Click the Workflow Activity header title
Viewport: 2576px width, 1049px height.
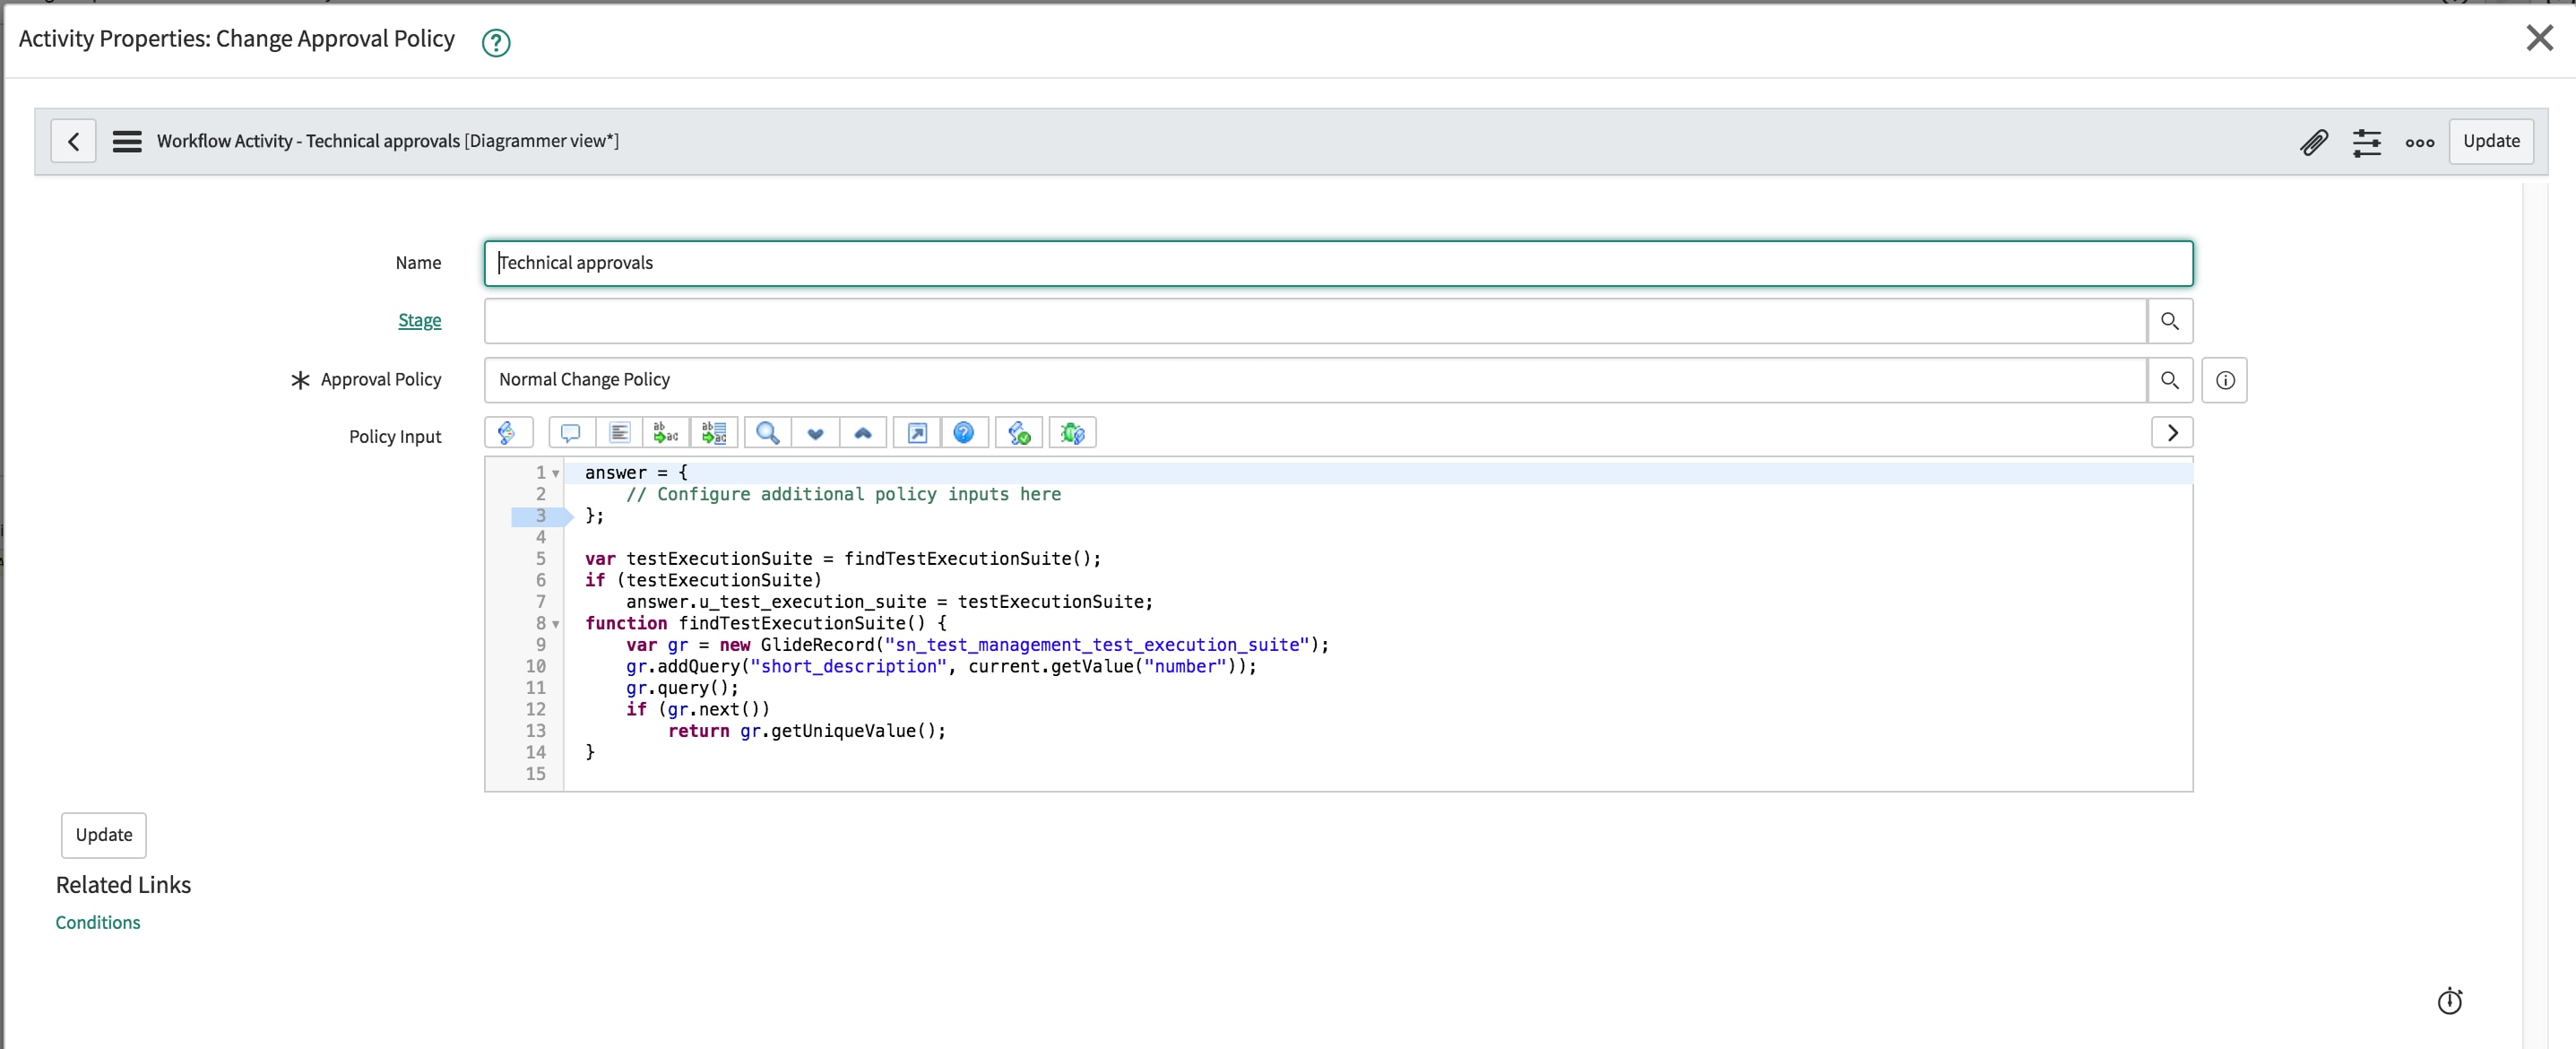(387, 141)
